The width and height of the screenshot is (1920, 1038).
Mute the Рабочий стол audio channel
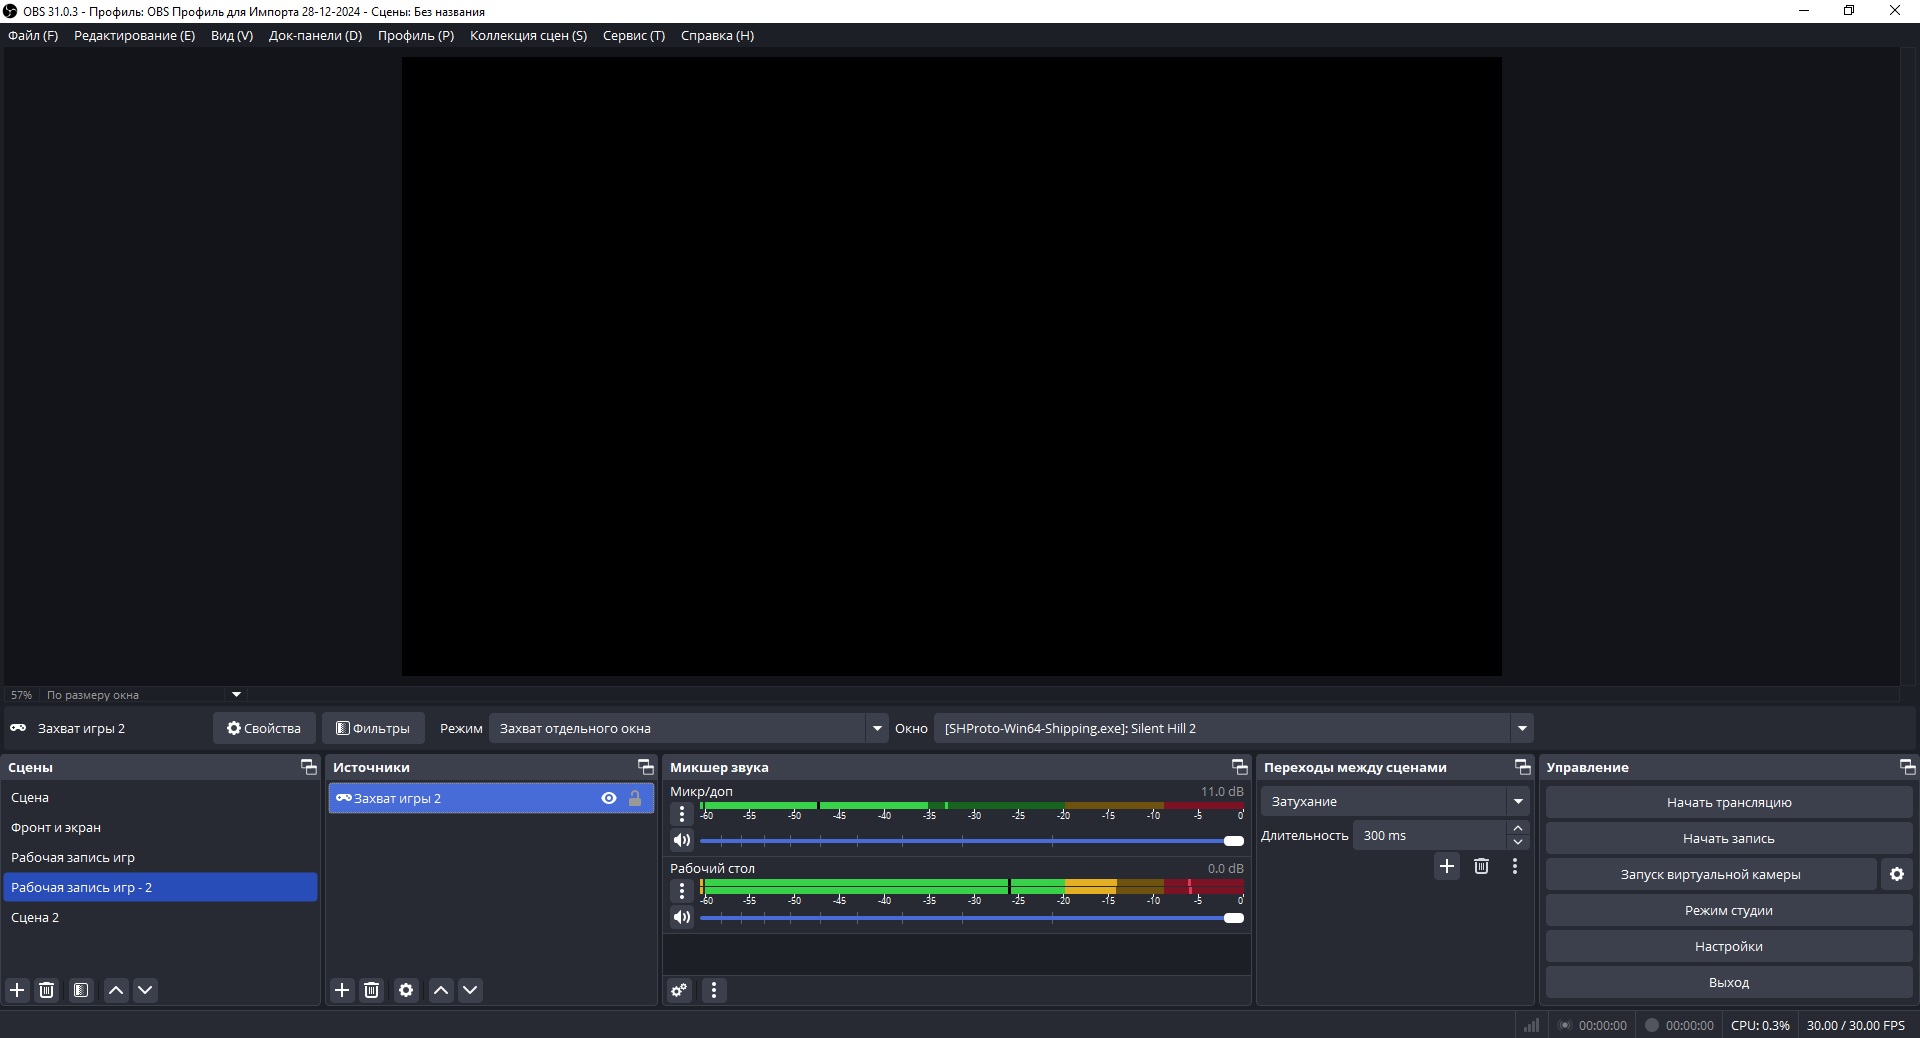tap(682, 917)
